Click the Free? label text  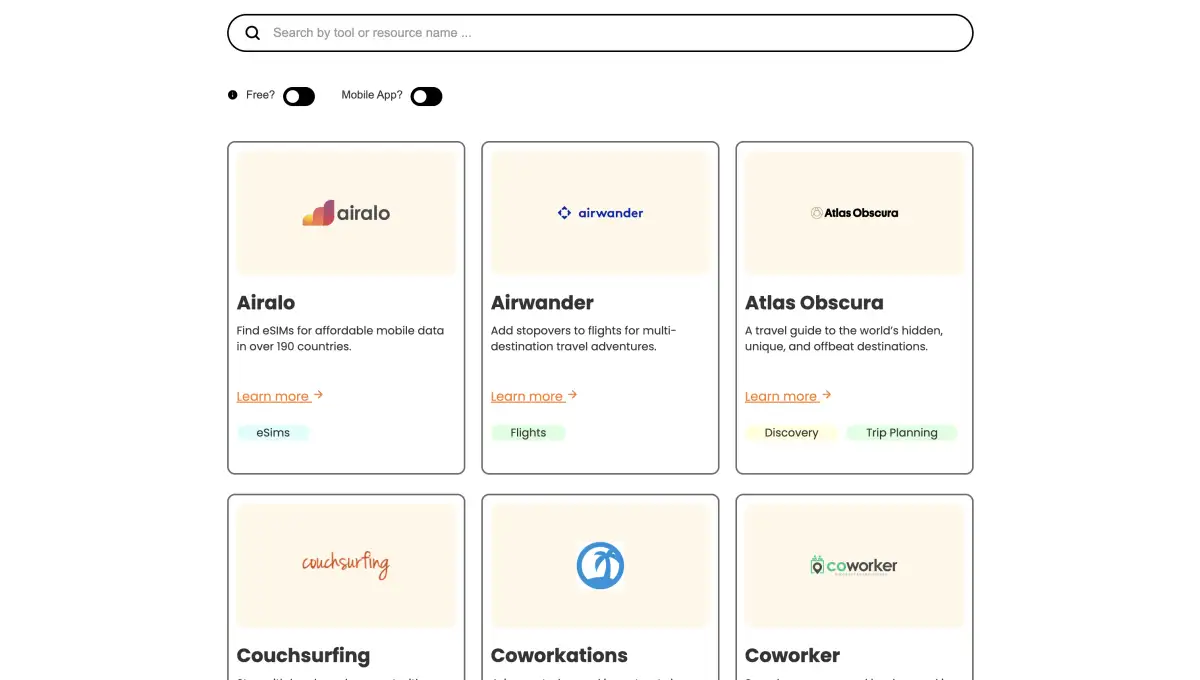pyautogui.click(x=260, y=95)
